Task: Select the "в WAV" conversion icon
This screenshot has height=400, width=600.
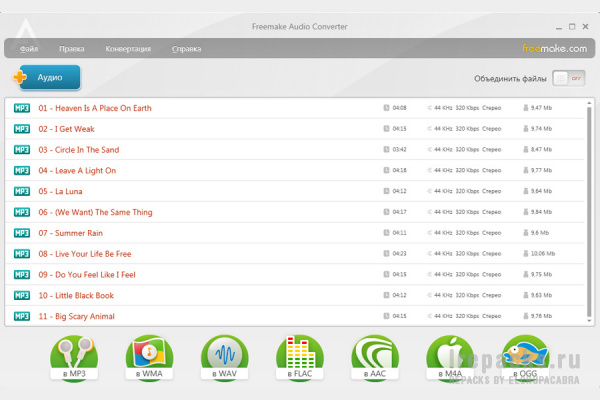Action: point(224,358)
